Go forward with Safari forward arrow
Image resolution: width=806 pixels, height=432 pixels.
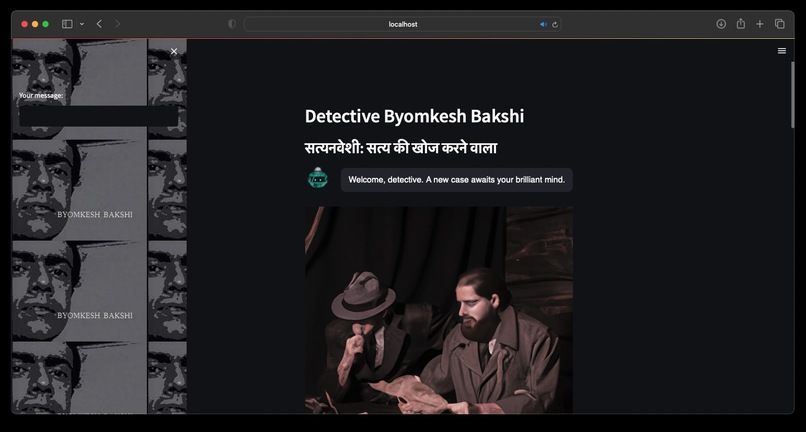(118, 24)
